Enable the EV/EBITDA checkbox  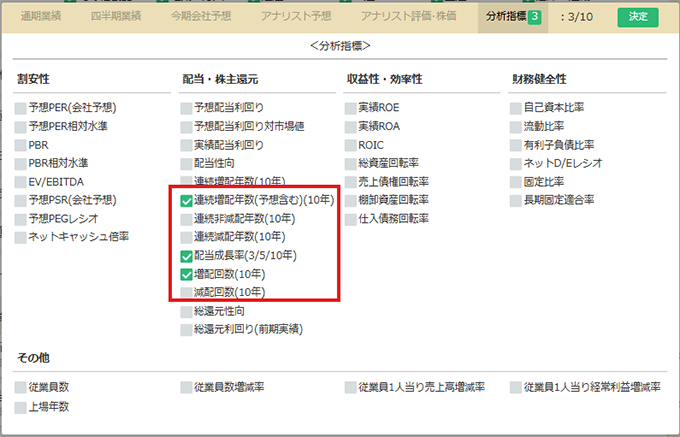[x=20, y=182]
